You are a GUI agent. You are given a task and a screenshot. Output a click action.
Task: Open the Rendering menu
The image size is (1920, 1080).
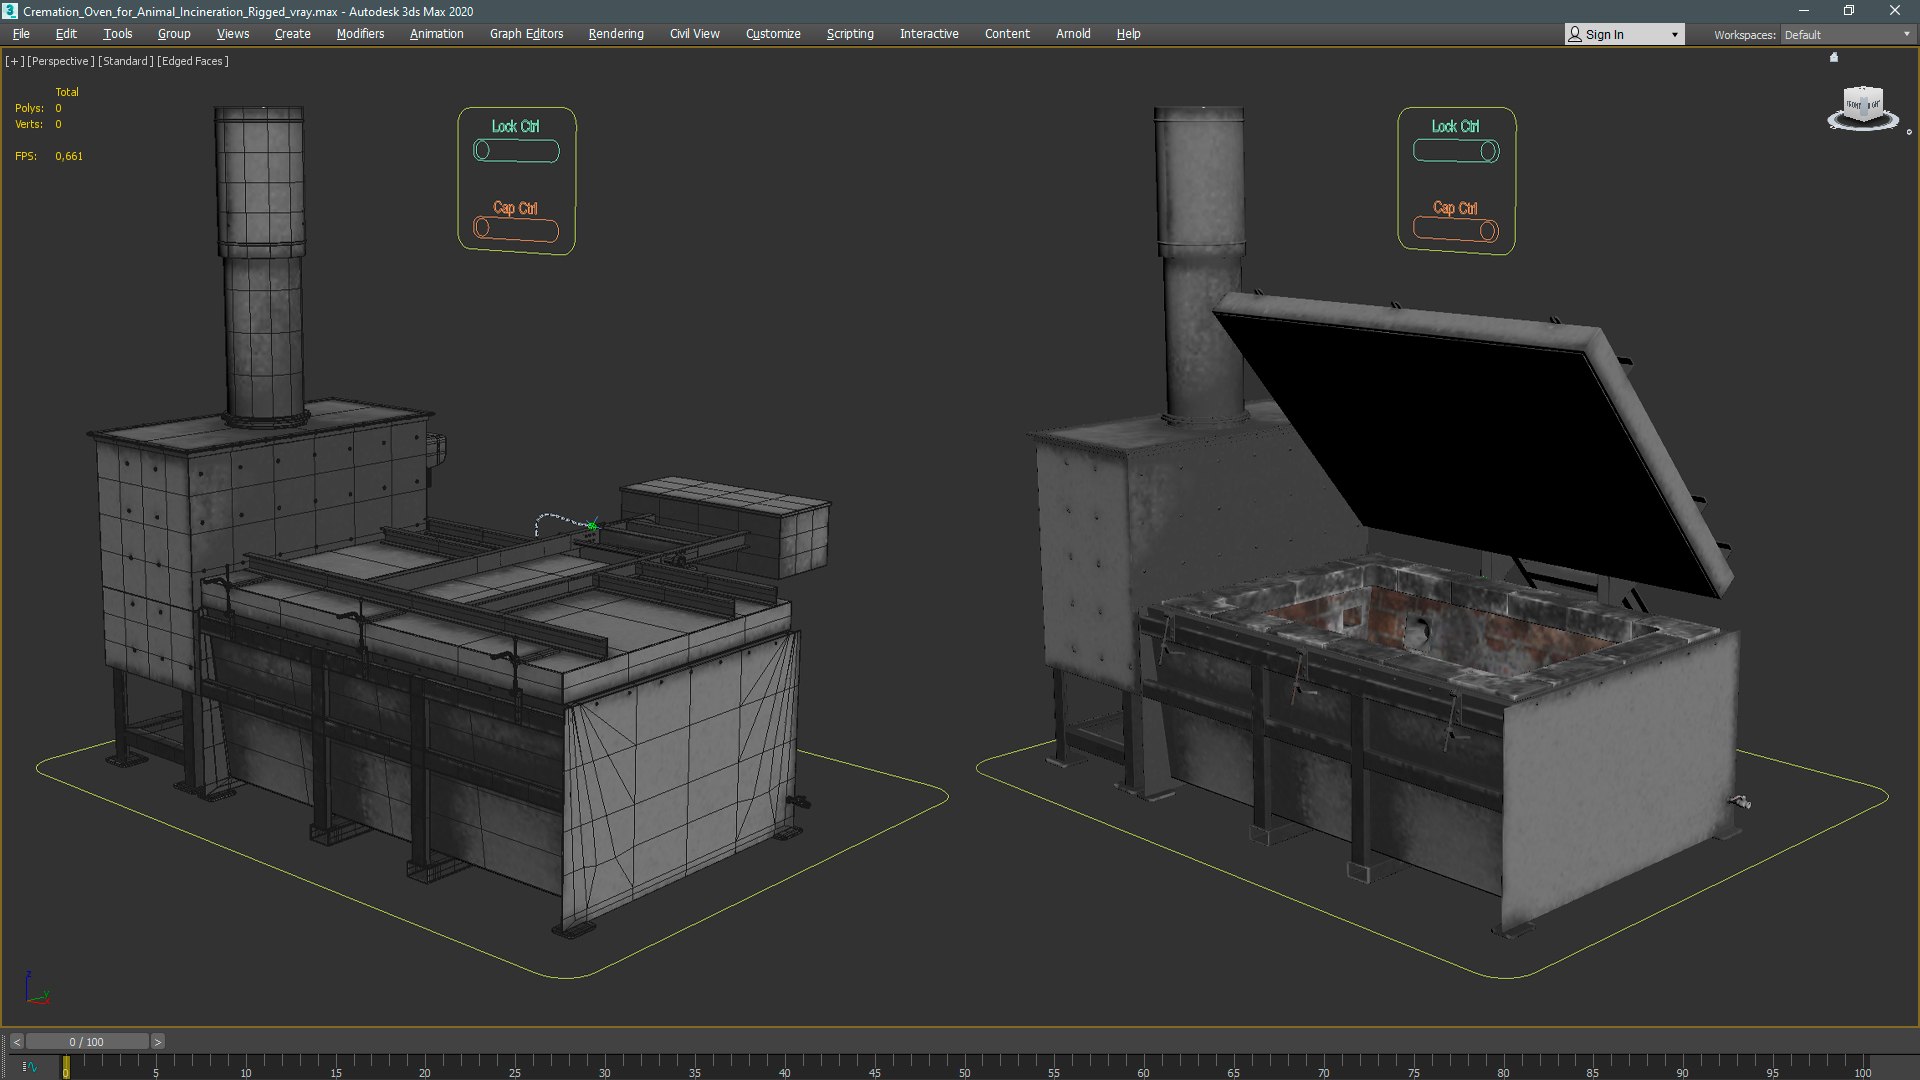pyautogui.click(x=616, y=33)
